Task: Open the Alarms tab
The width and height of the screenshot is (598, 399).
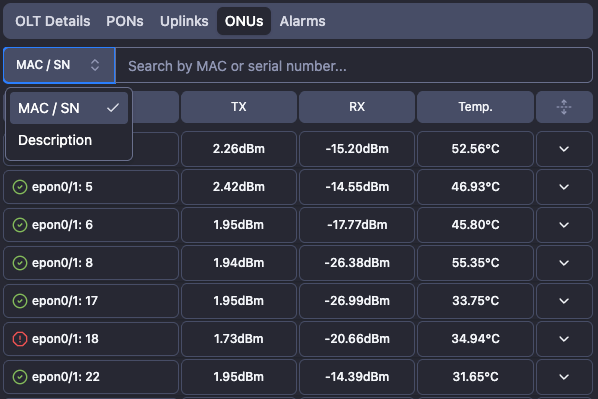Action: point(302,21)
